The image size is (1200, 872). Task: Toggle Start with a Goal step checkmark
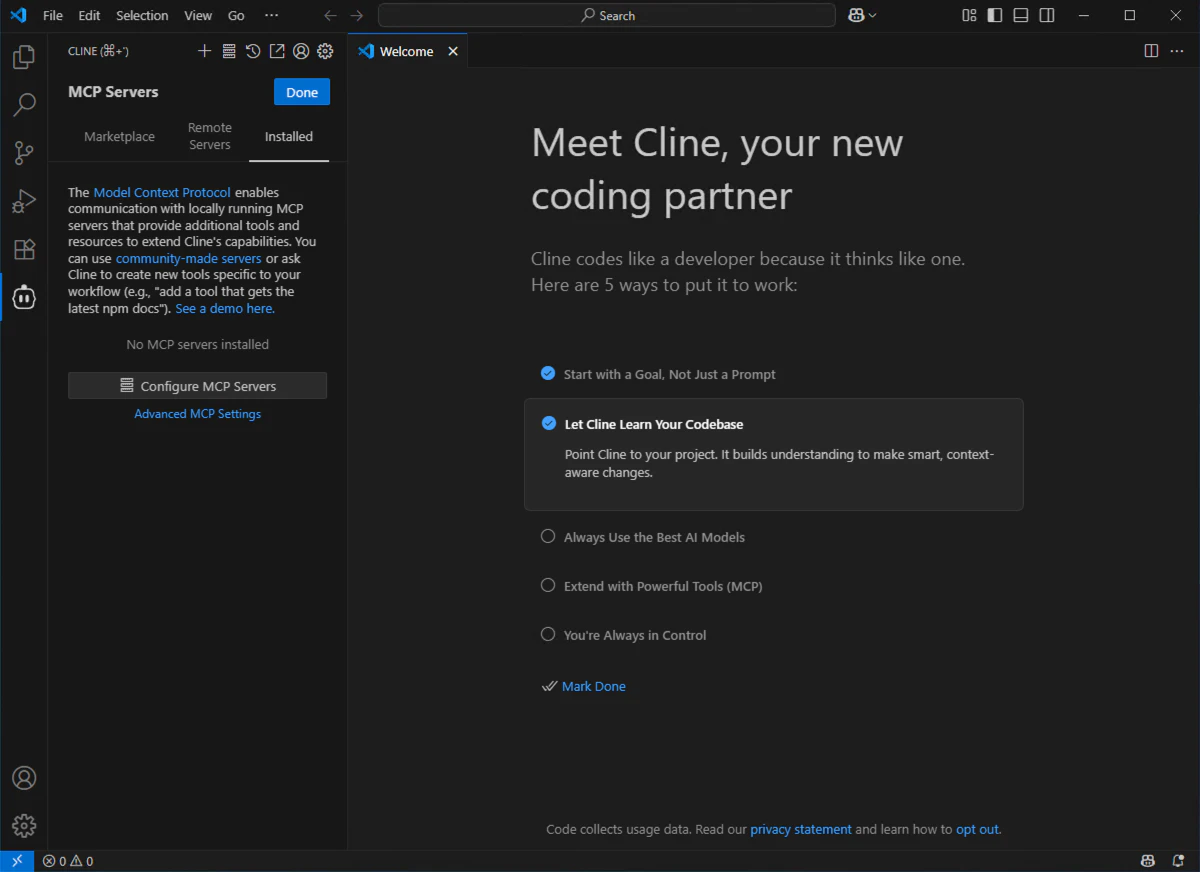[548, 373]
